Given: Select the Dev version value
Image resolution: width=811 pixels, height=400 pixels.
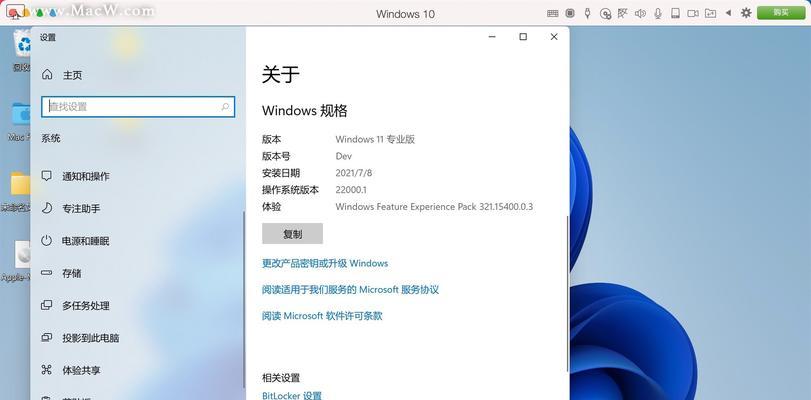Looking at the screenshot, I should click(x=343, y=156).
